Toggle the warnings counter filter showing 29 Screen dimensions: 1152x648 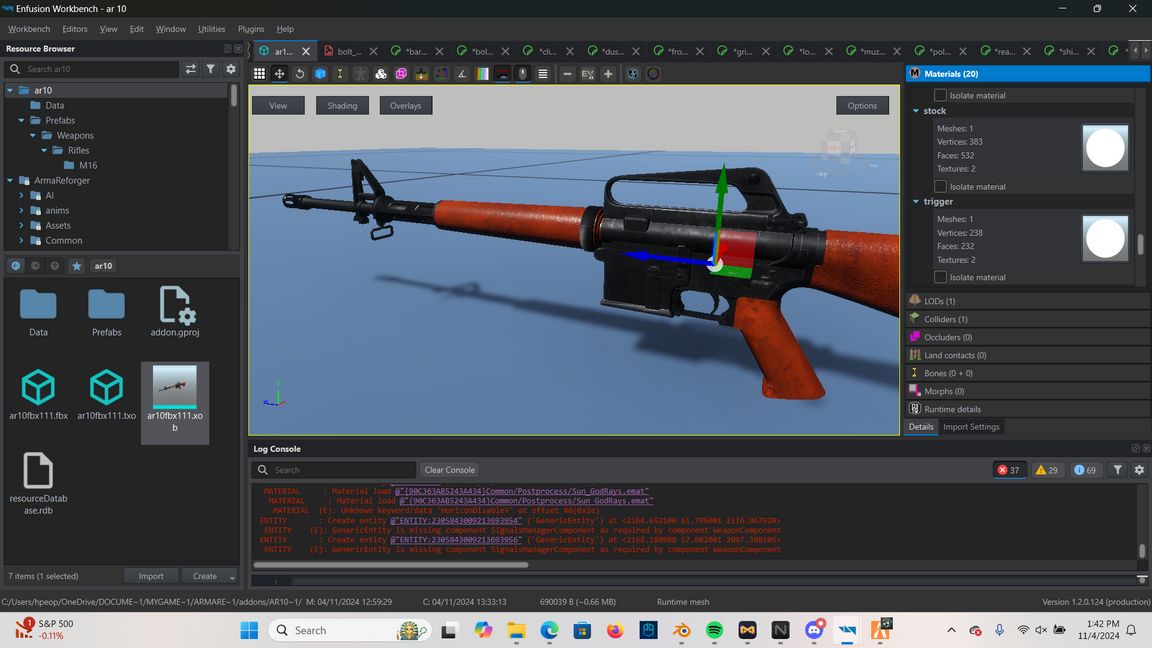pos(1046,470)
